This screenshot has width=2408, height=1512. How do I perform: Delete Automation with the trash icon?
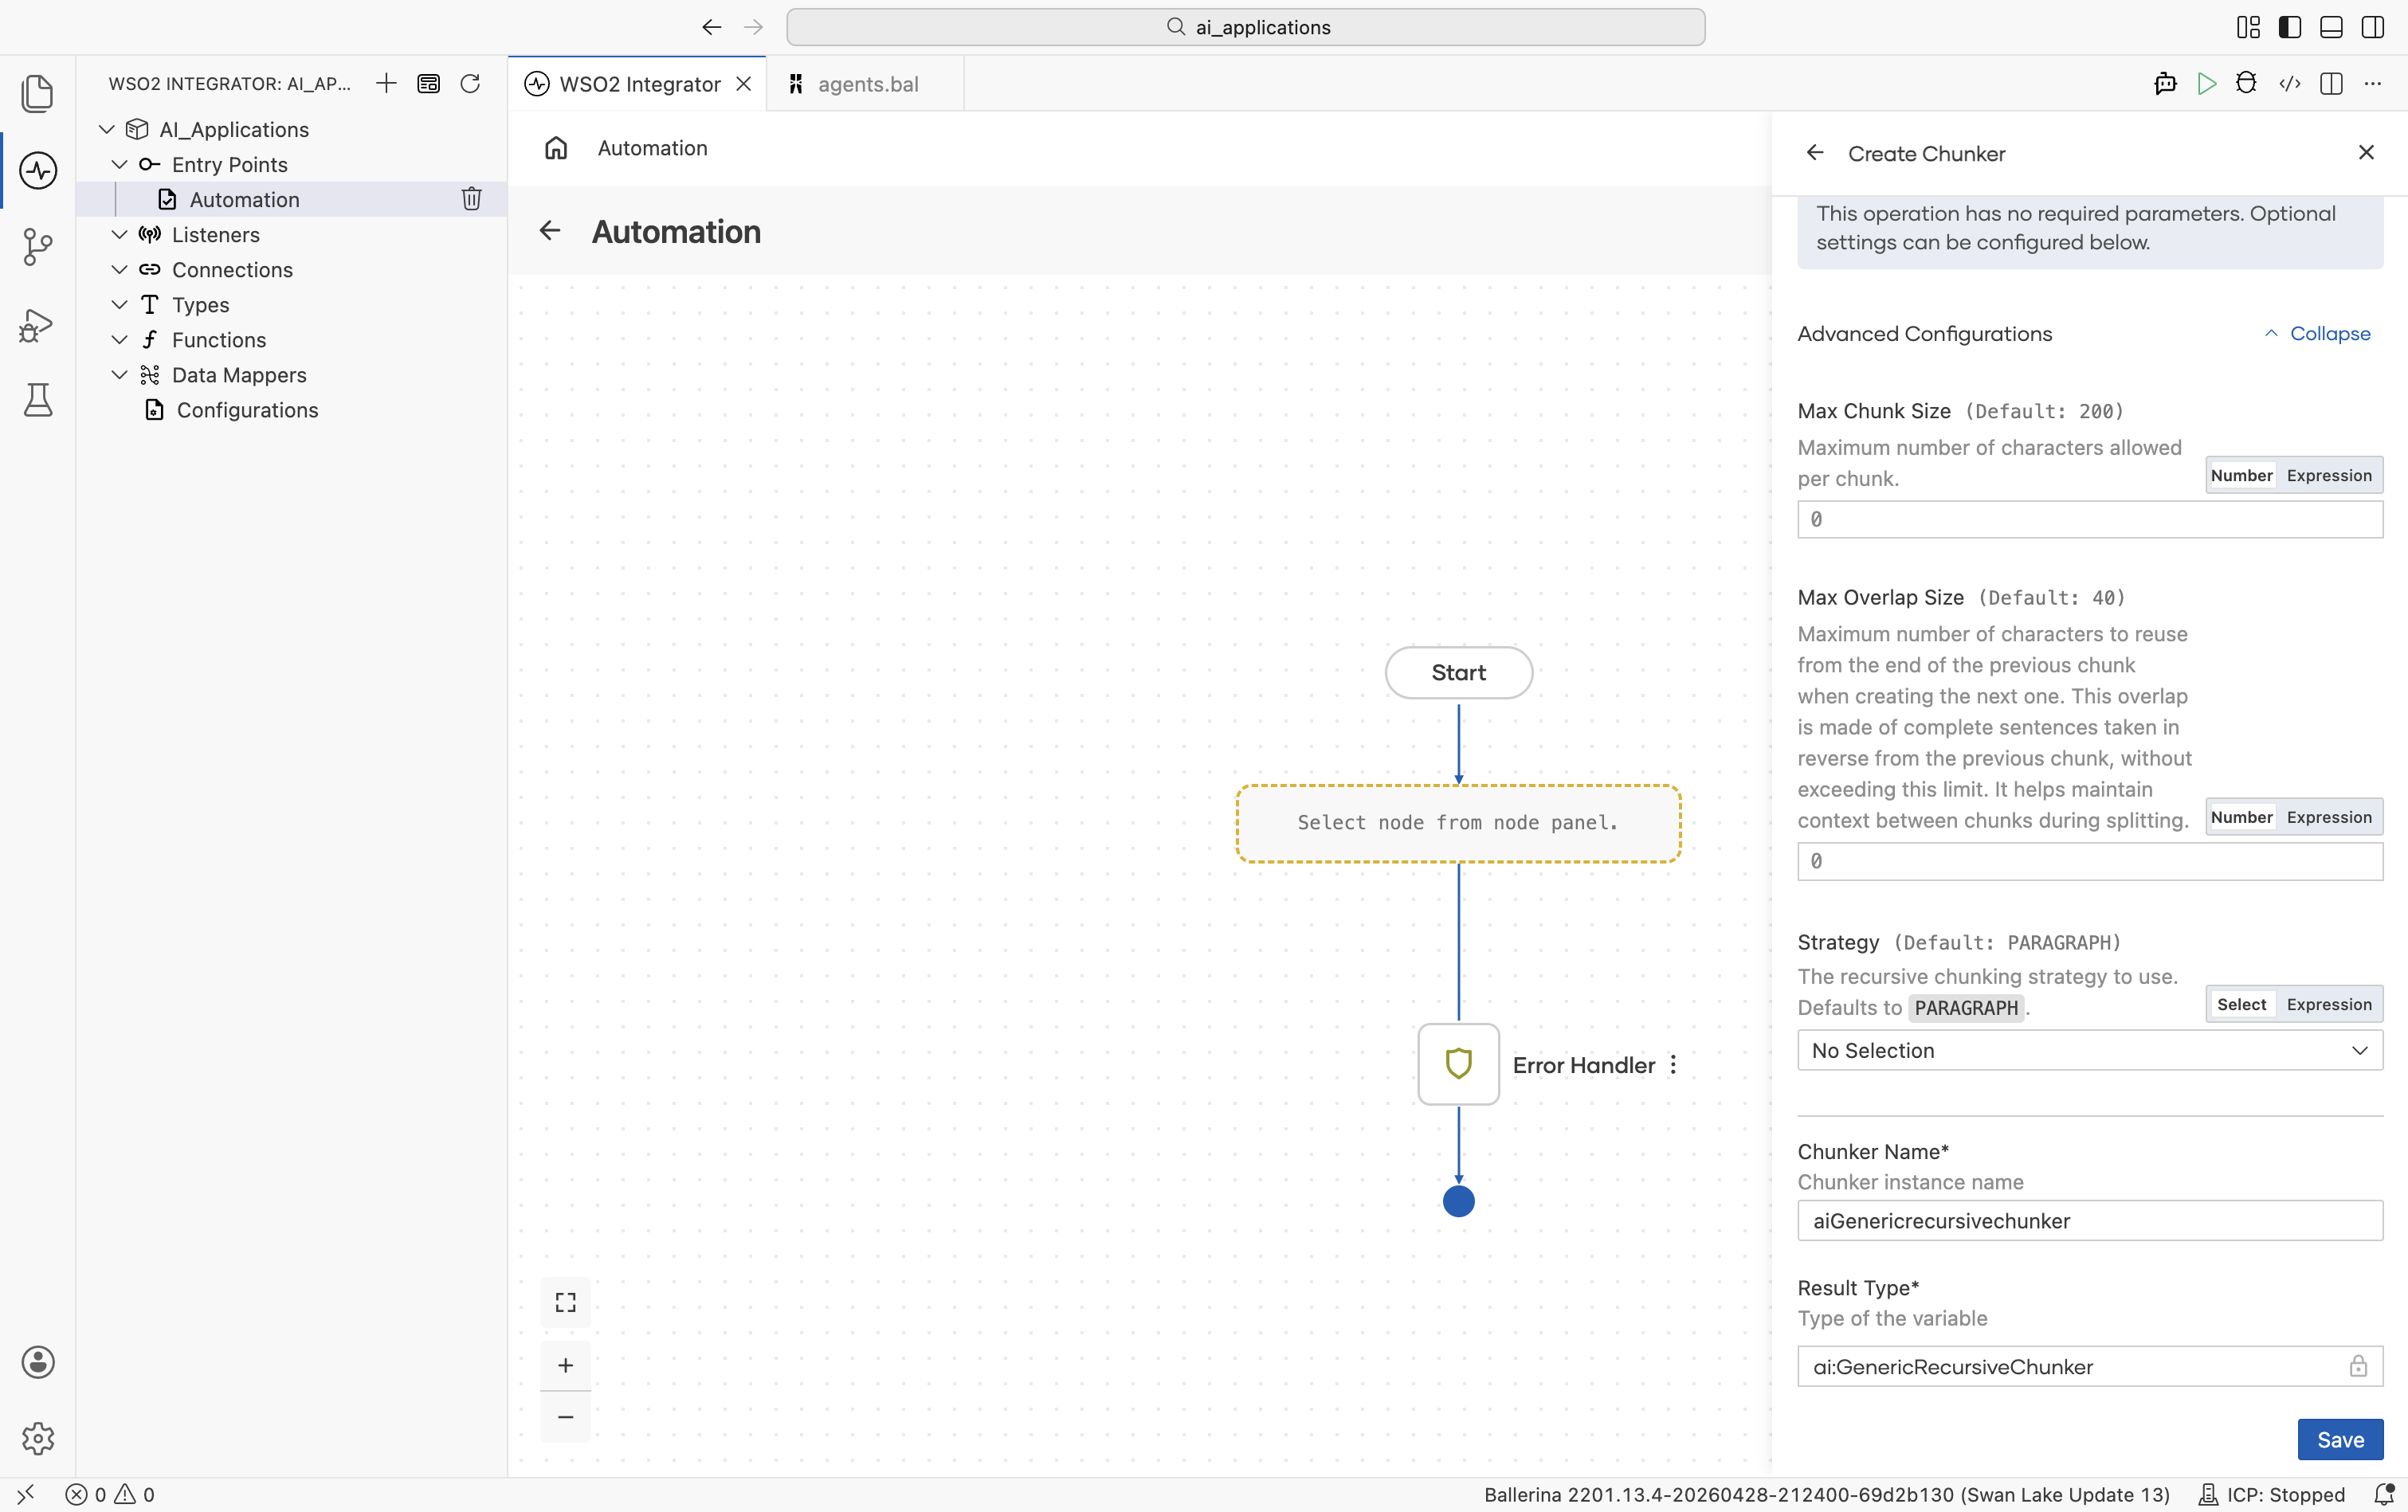pos(471,199)
